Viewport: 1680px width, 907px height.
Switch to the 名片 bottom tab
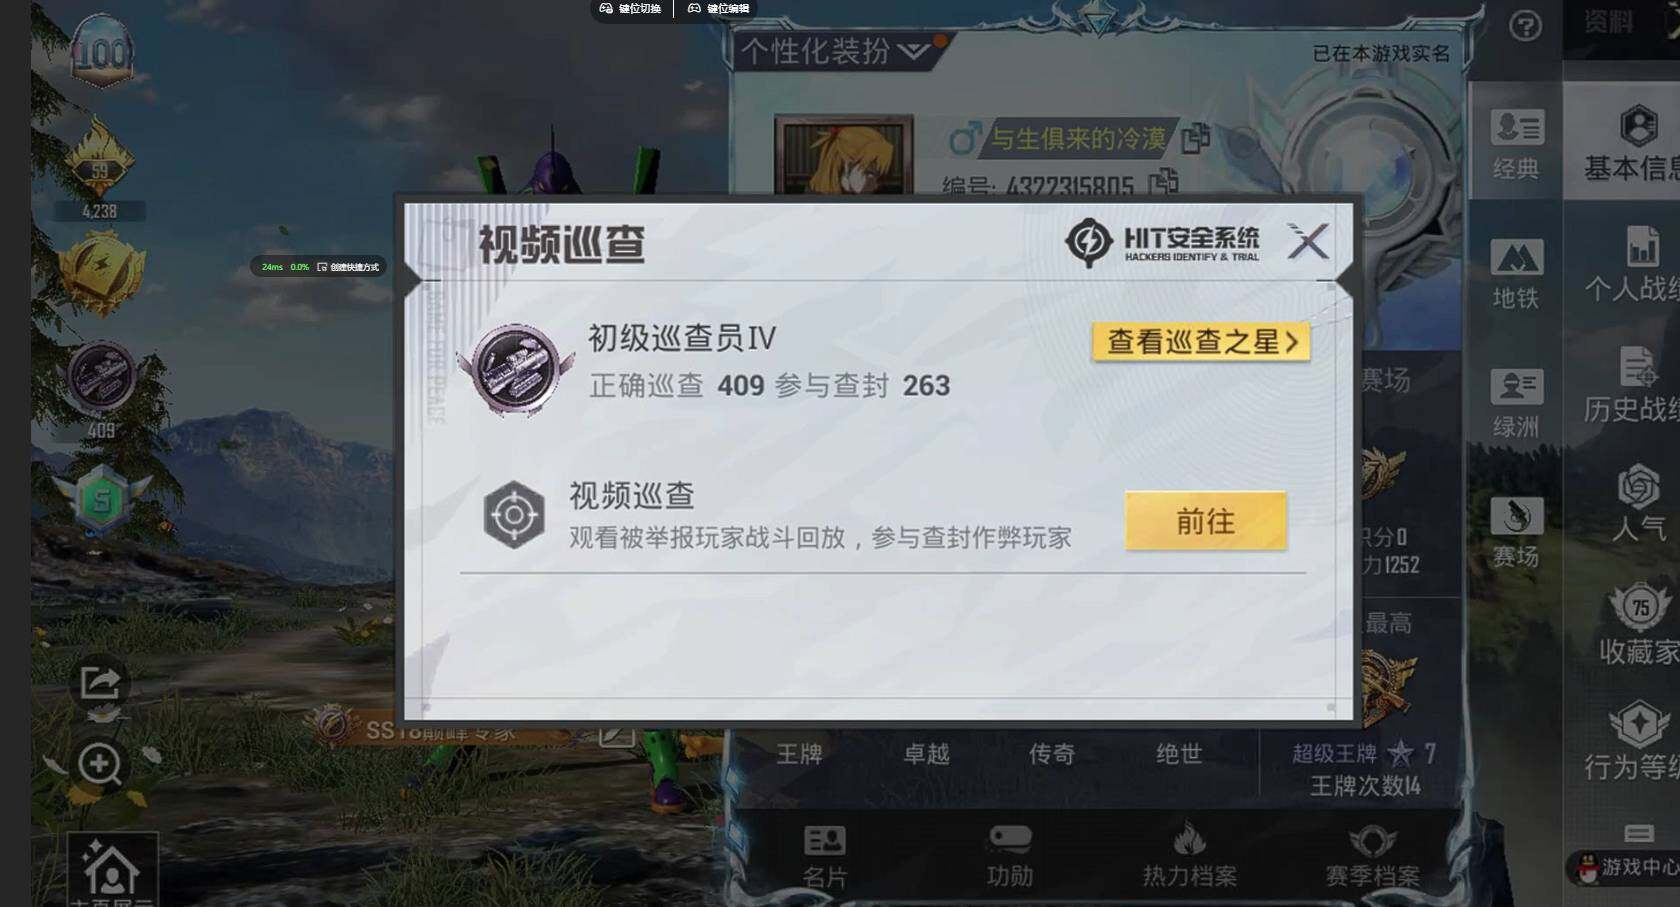pos(825,857)
